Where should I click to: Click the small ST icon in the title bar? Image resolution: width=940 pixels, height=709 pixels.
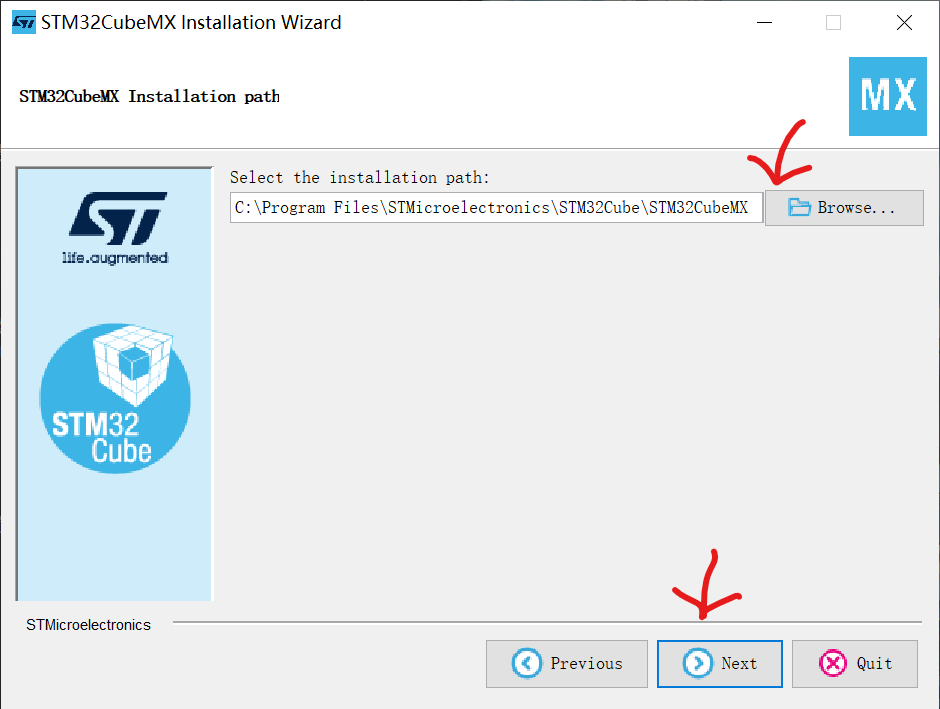point(24,23)
